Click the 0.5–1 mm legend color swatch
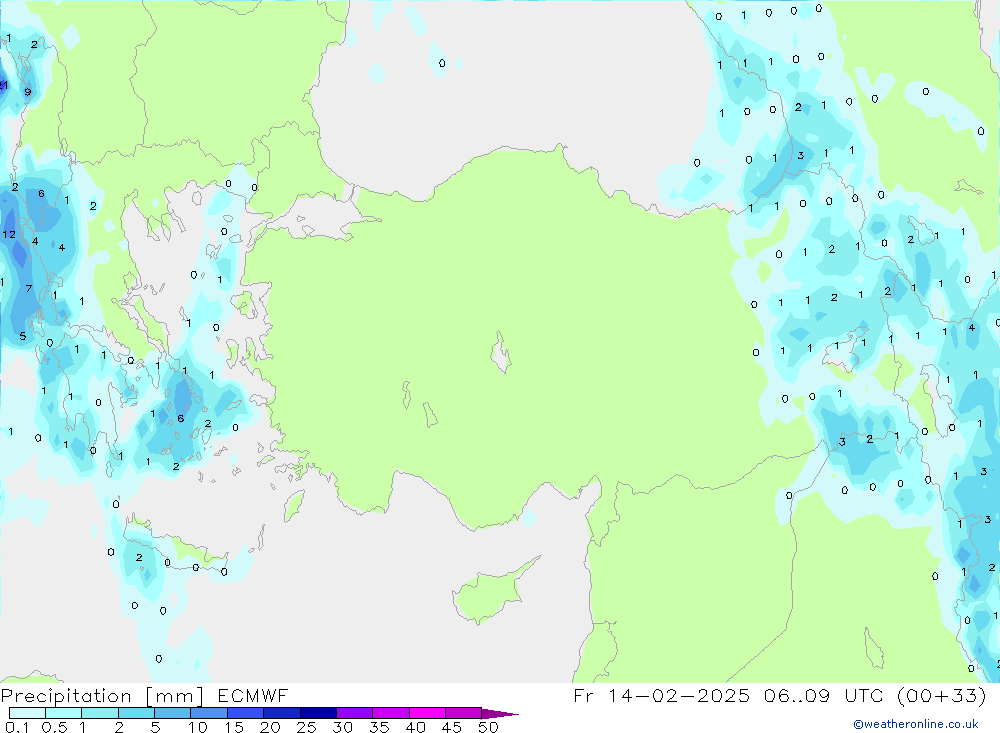Viewport: 1000px width, 733px height. [64, 713]
